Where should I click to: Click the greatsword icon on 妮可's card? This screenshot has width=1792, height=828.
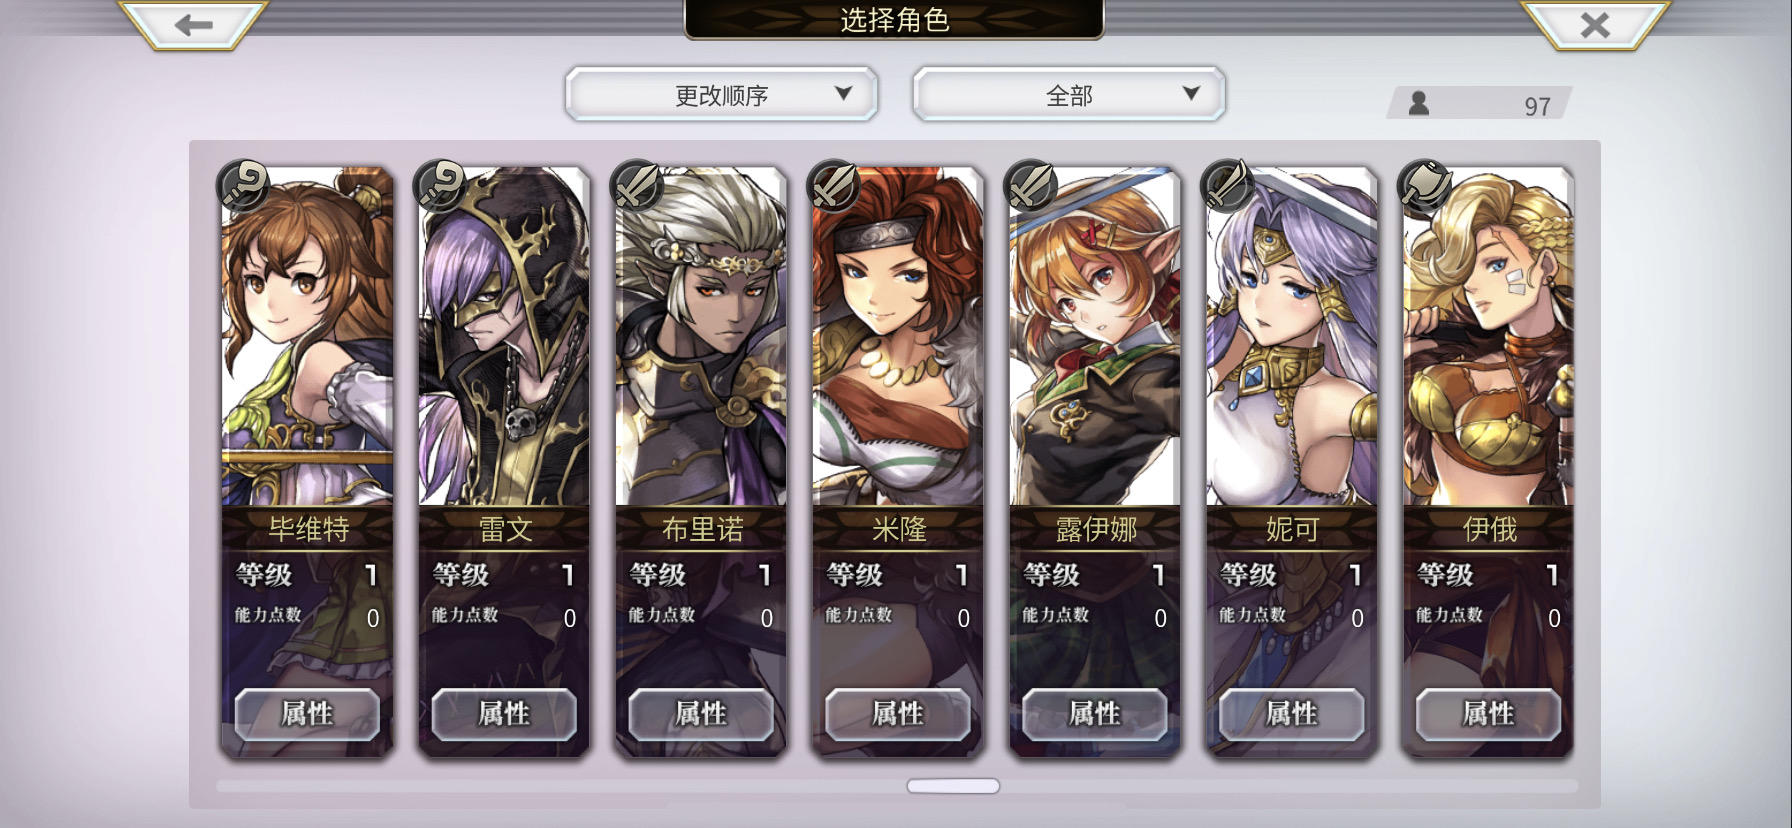[1228, 185]
